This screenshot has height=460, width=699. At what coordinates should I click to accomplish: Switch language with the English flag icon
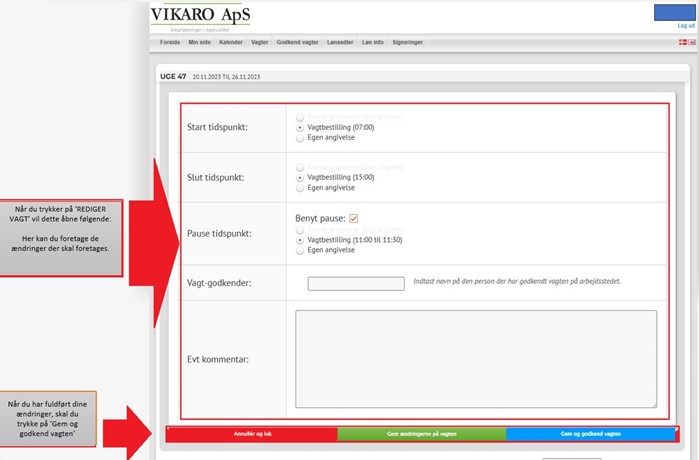pos(691,43)
